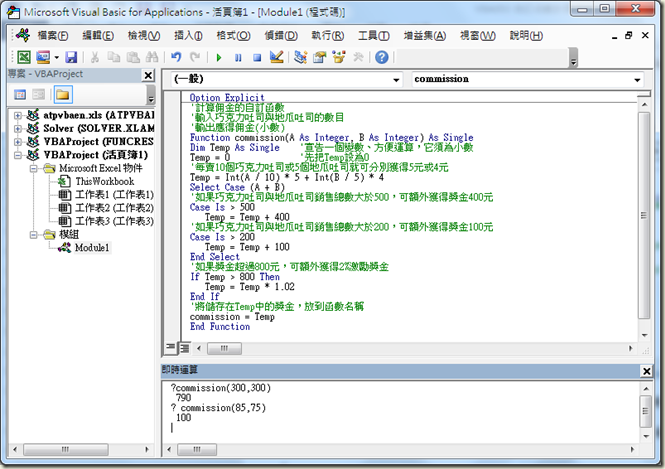Click the VBA menu bar control icon
This screenshot has width=665, height=469.
pos(23,35)
